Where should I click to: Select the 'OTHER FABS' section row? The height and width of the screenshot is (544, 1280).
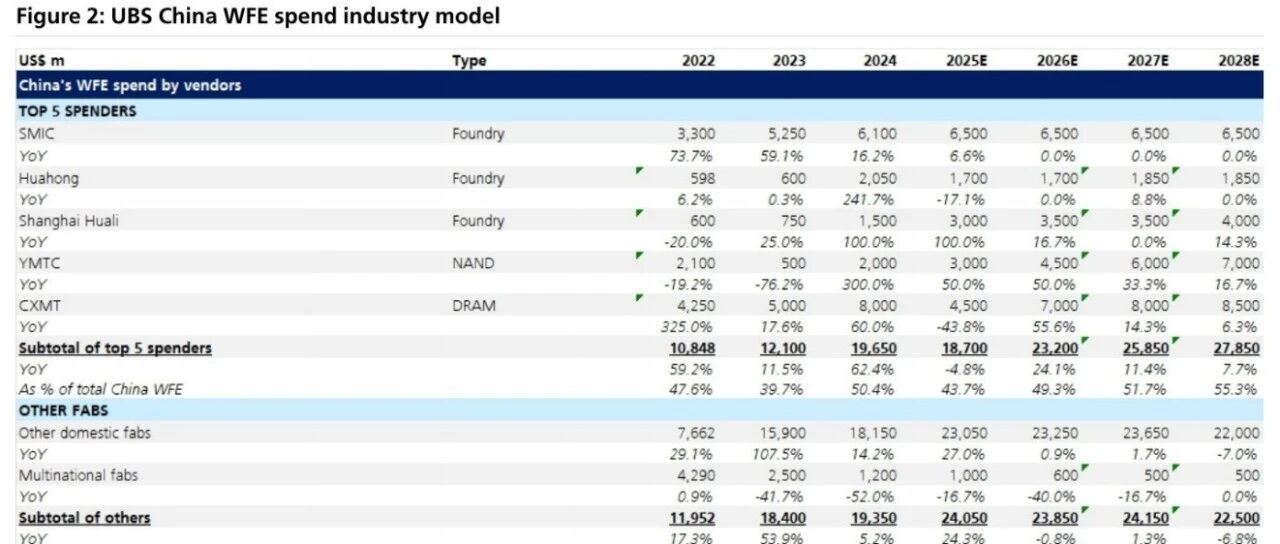coord(640,410)
